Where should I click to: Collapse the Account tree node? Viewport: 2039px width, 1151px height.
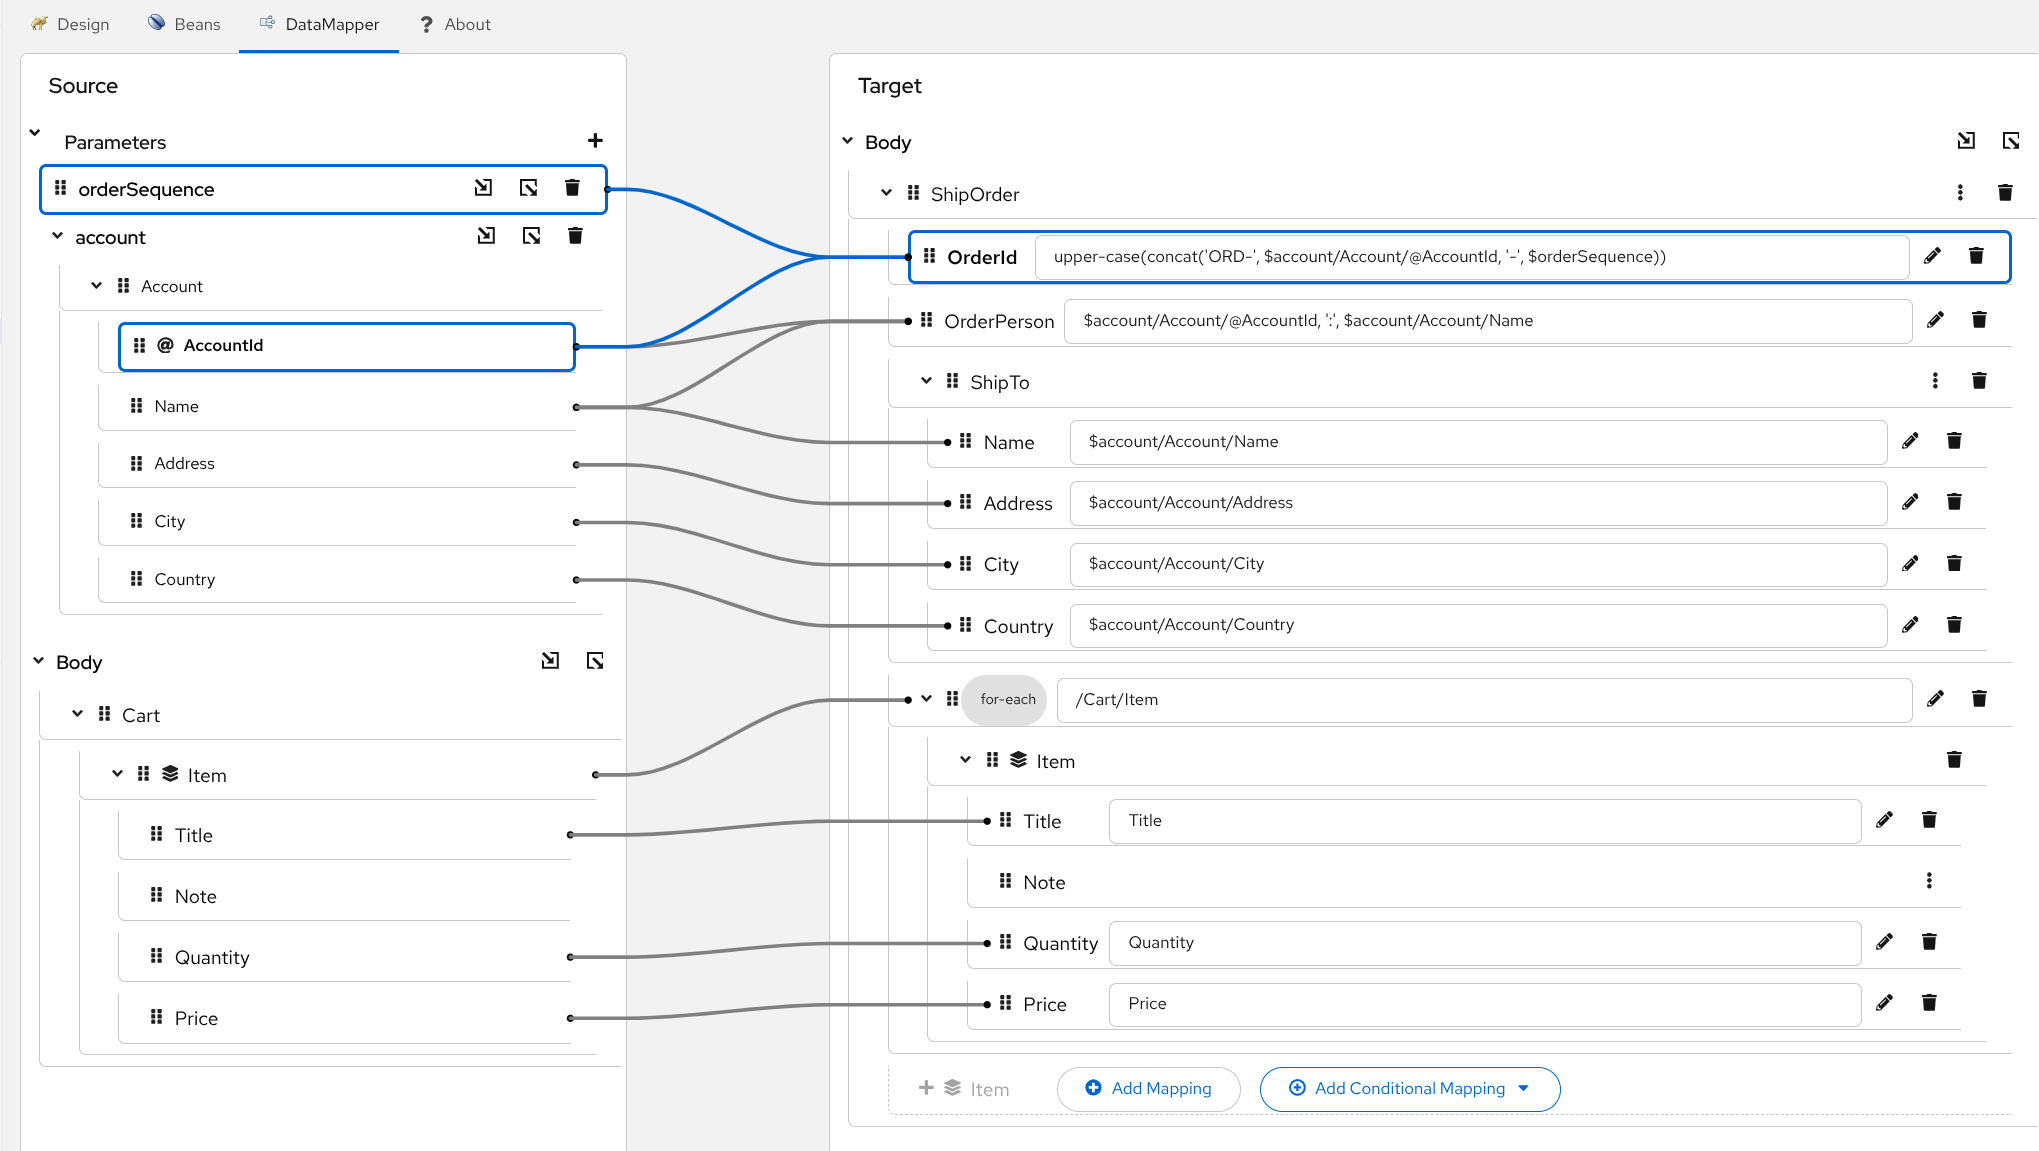point(96,285)
